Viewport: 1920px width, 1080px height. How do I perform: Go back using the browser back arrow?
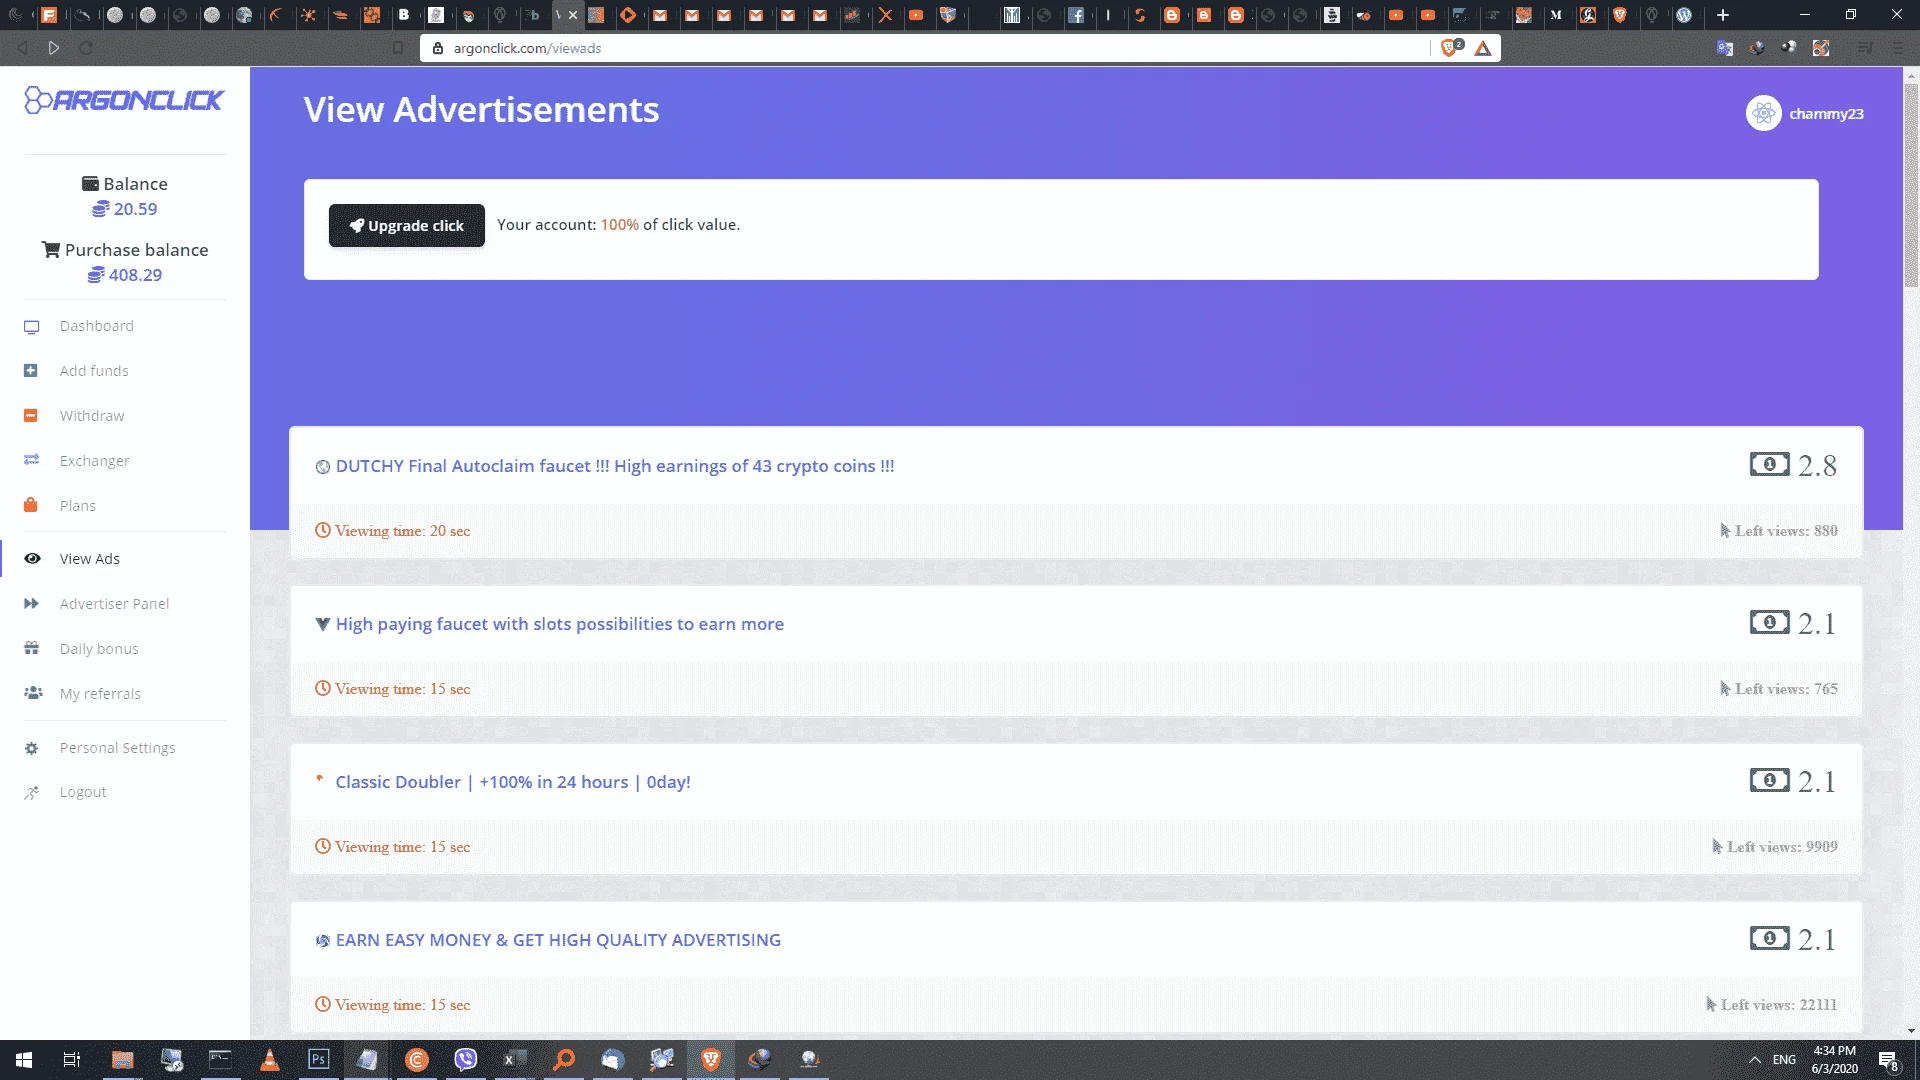pos(22,48)
